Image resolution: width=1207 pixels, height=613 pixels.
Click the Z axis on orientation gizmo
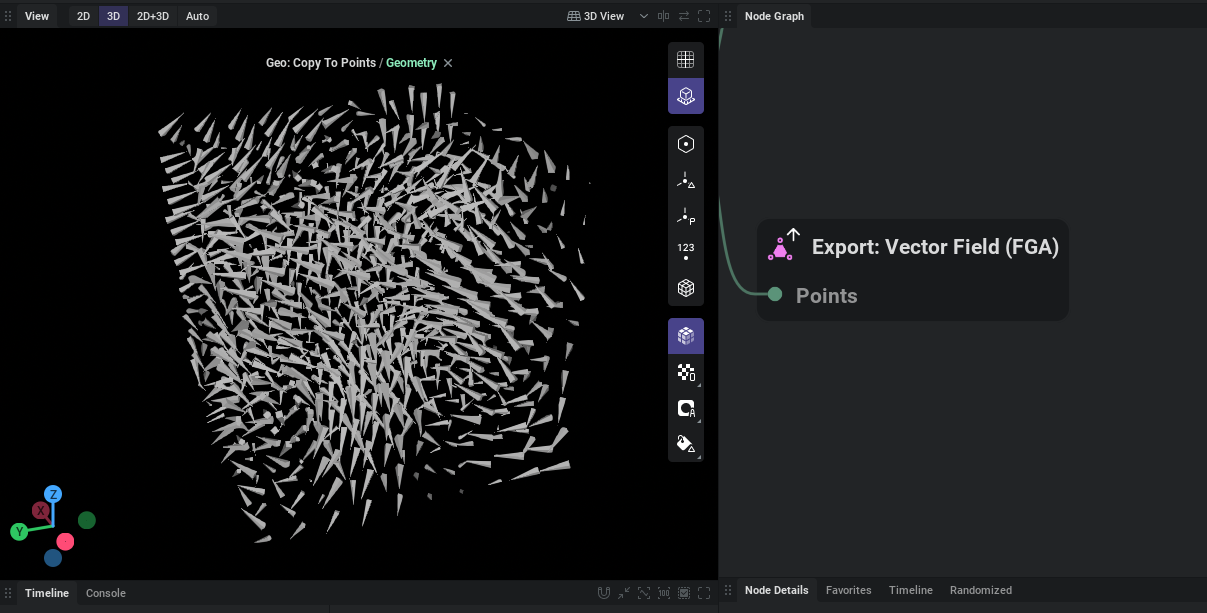coord(53,494)
